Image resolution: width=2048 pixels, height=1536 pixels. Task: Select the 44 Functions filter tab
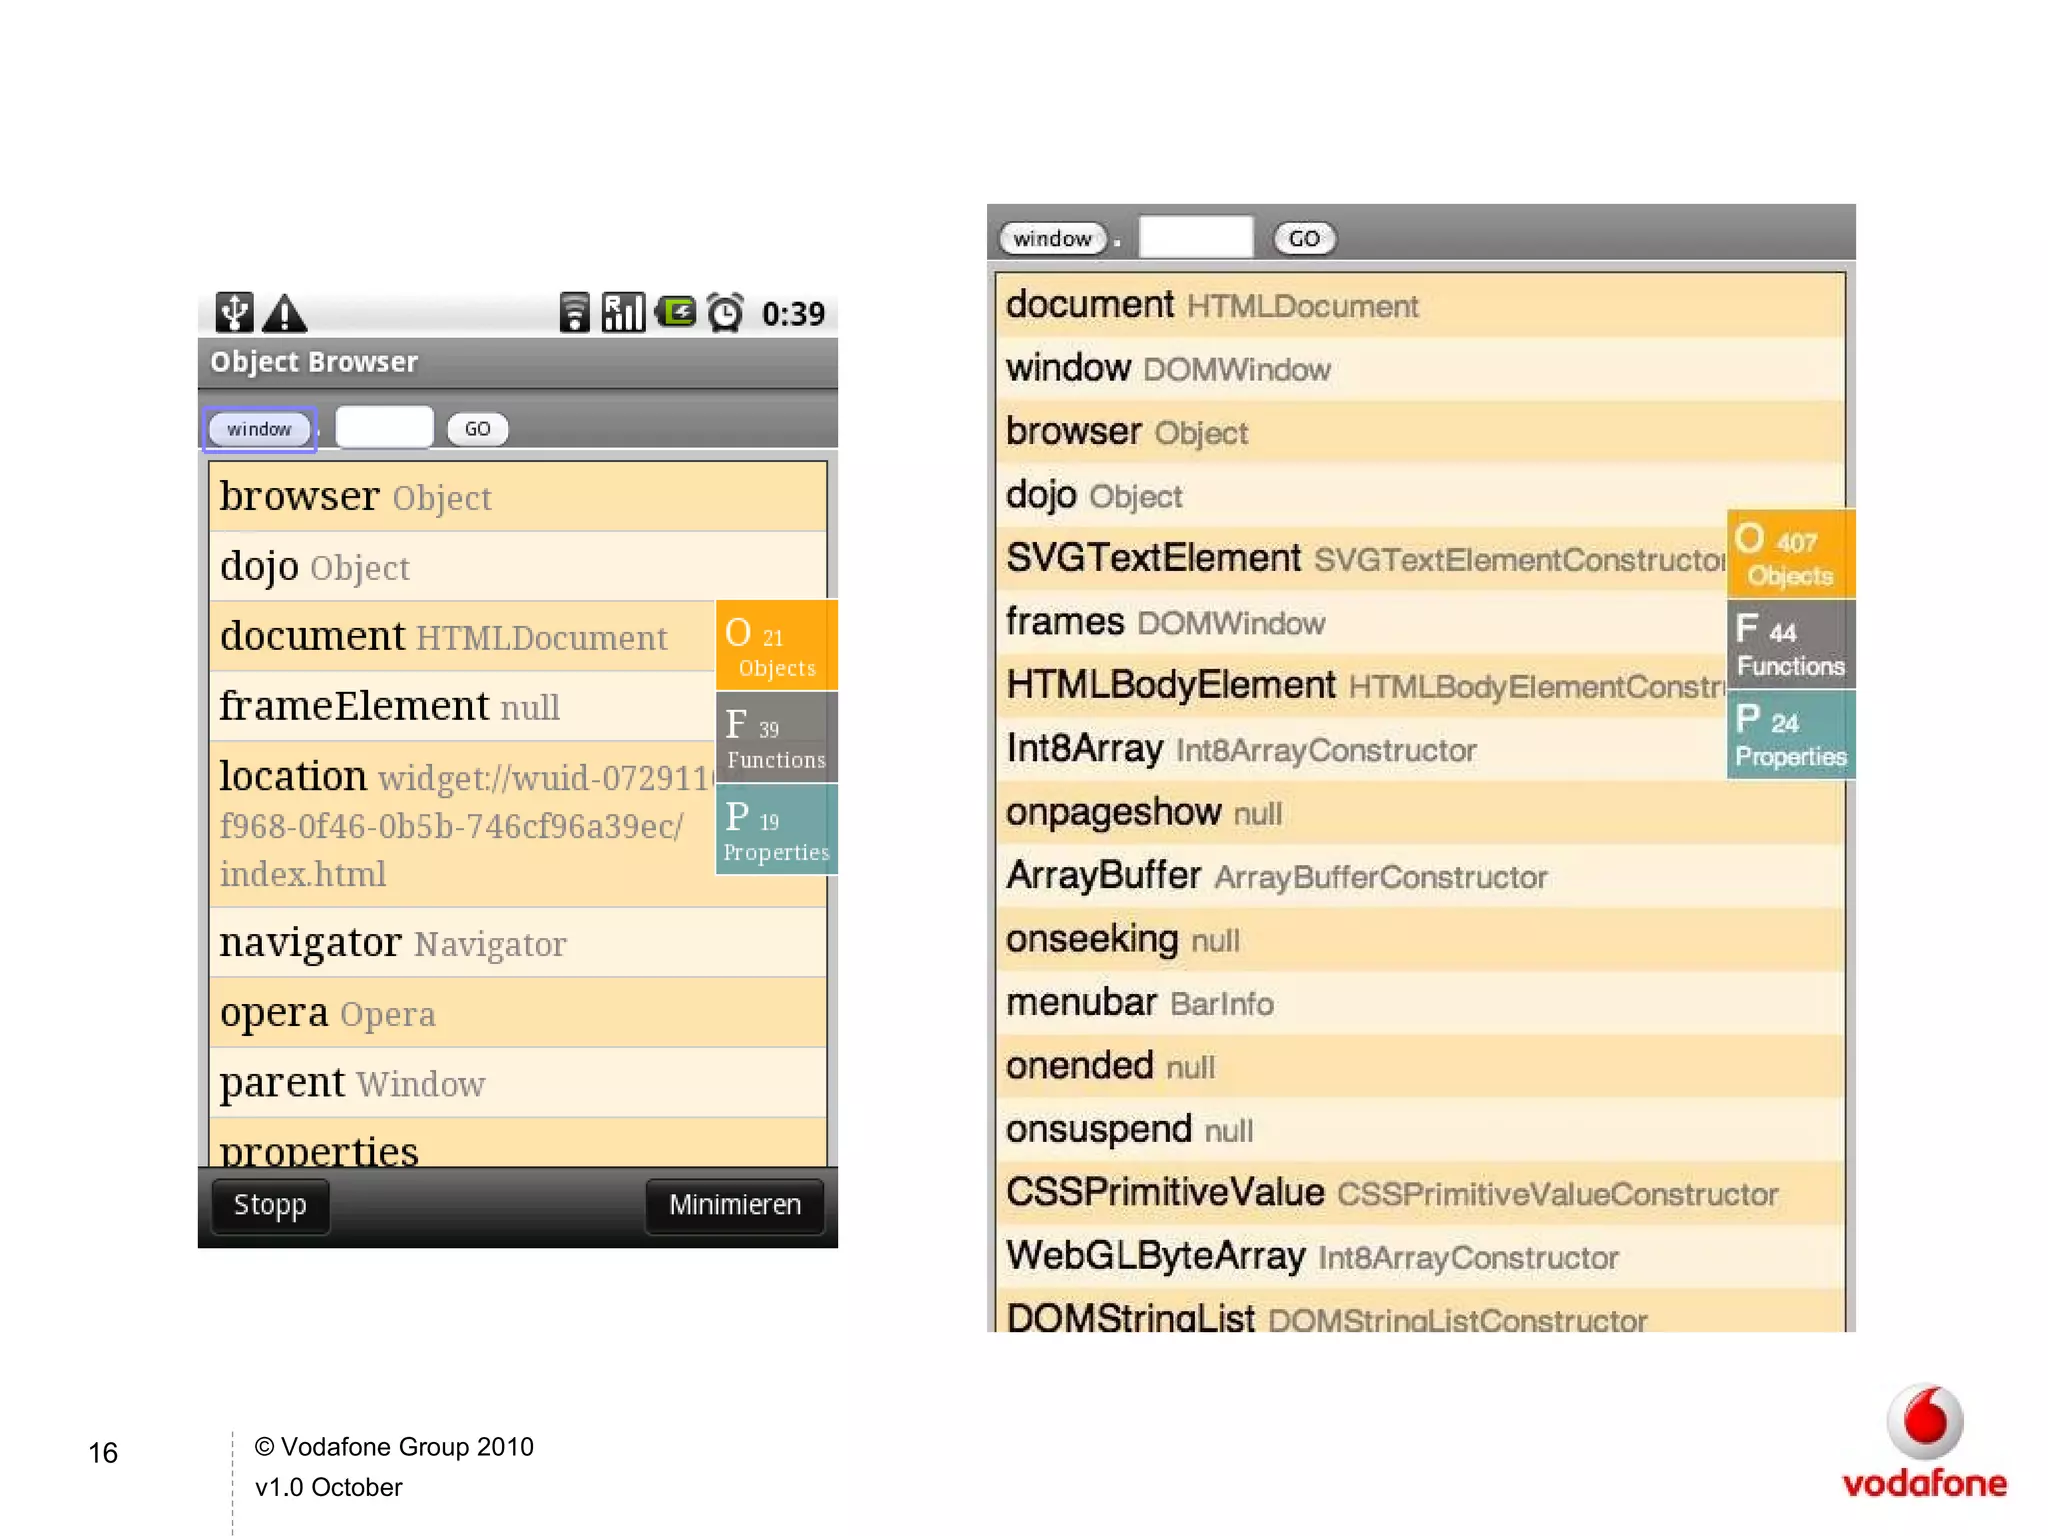click(1790, 645)
